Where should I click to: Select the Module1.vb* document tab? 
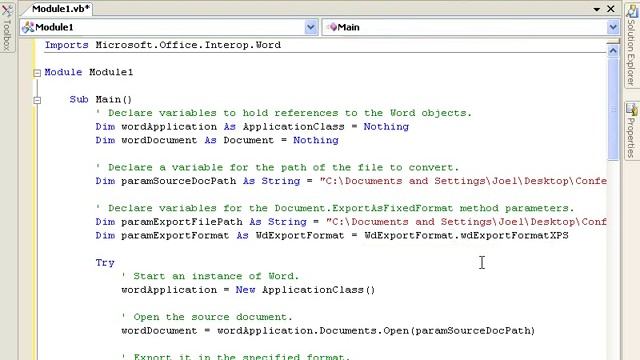pos(60,9)
